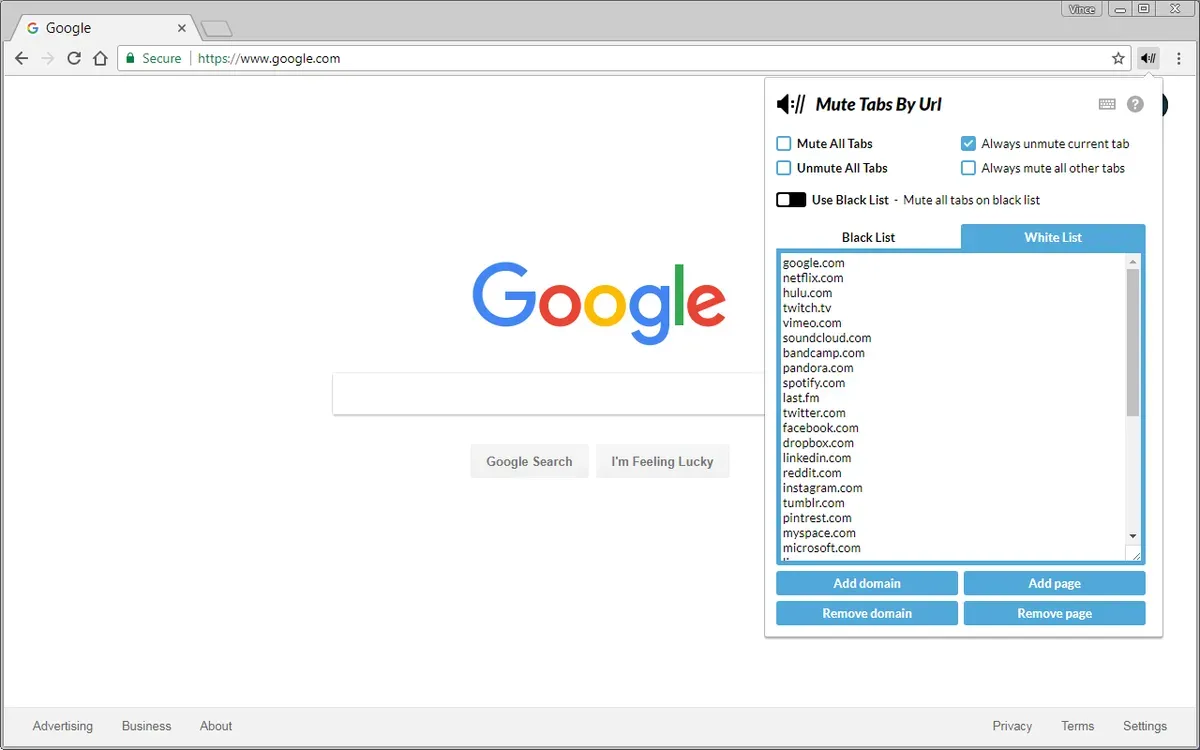Enable Always mute all other tabs
The image size is (1200, 750).
[x=968, y=168]
